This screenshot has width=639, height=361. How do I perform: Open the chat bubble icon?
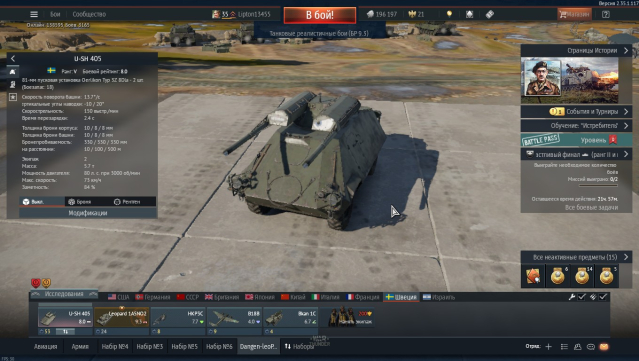[591, 346]
